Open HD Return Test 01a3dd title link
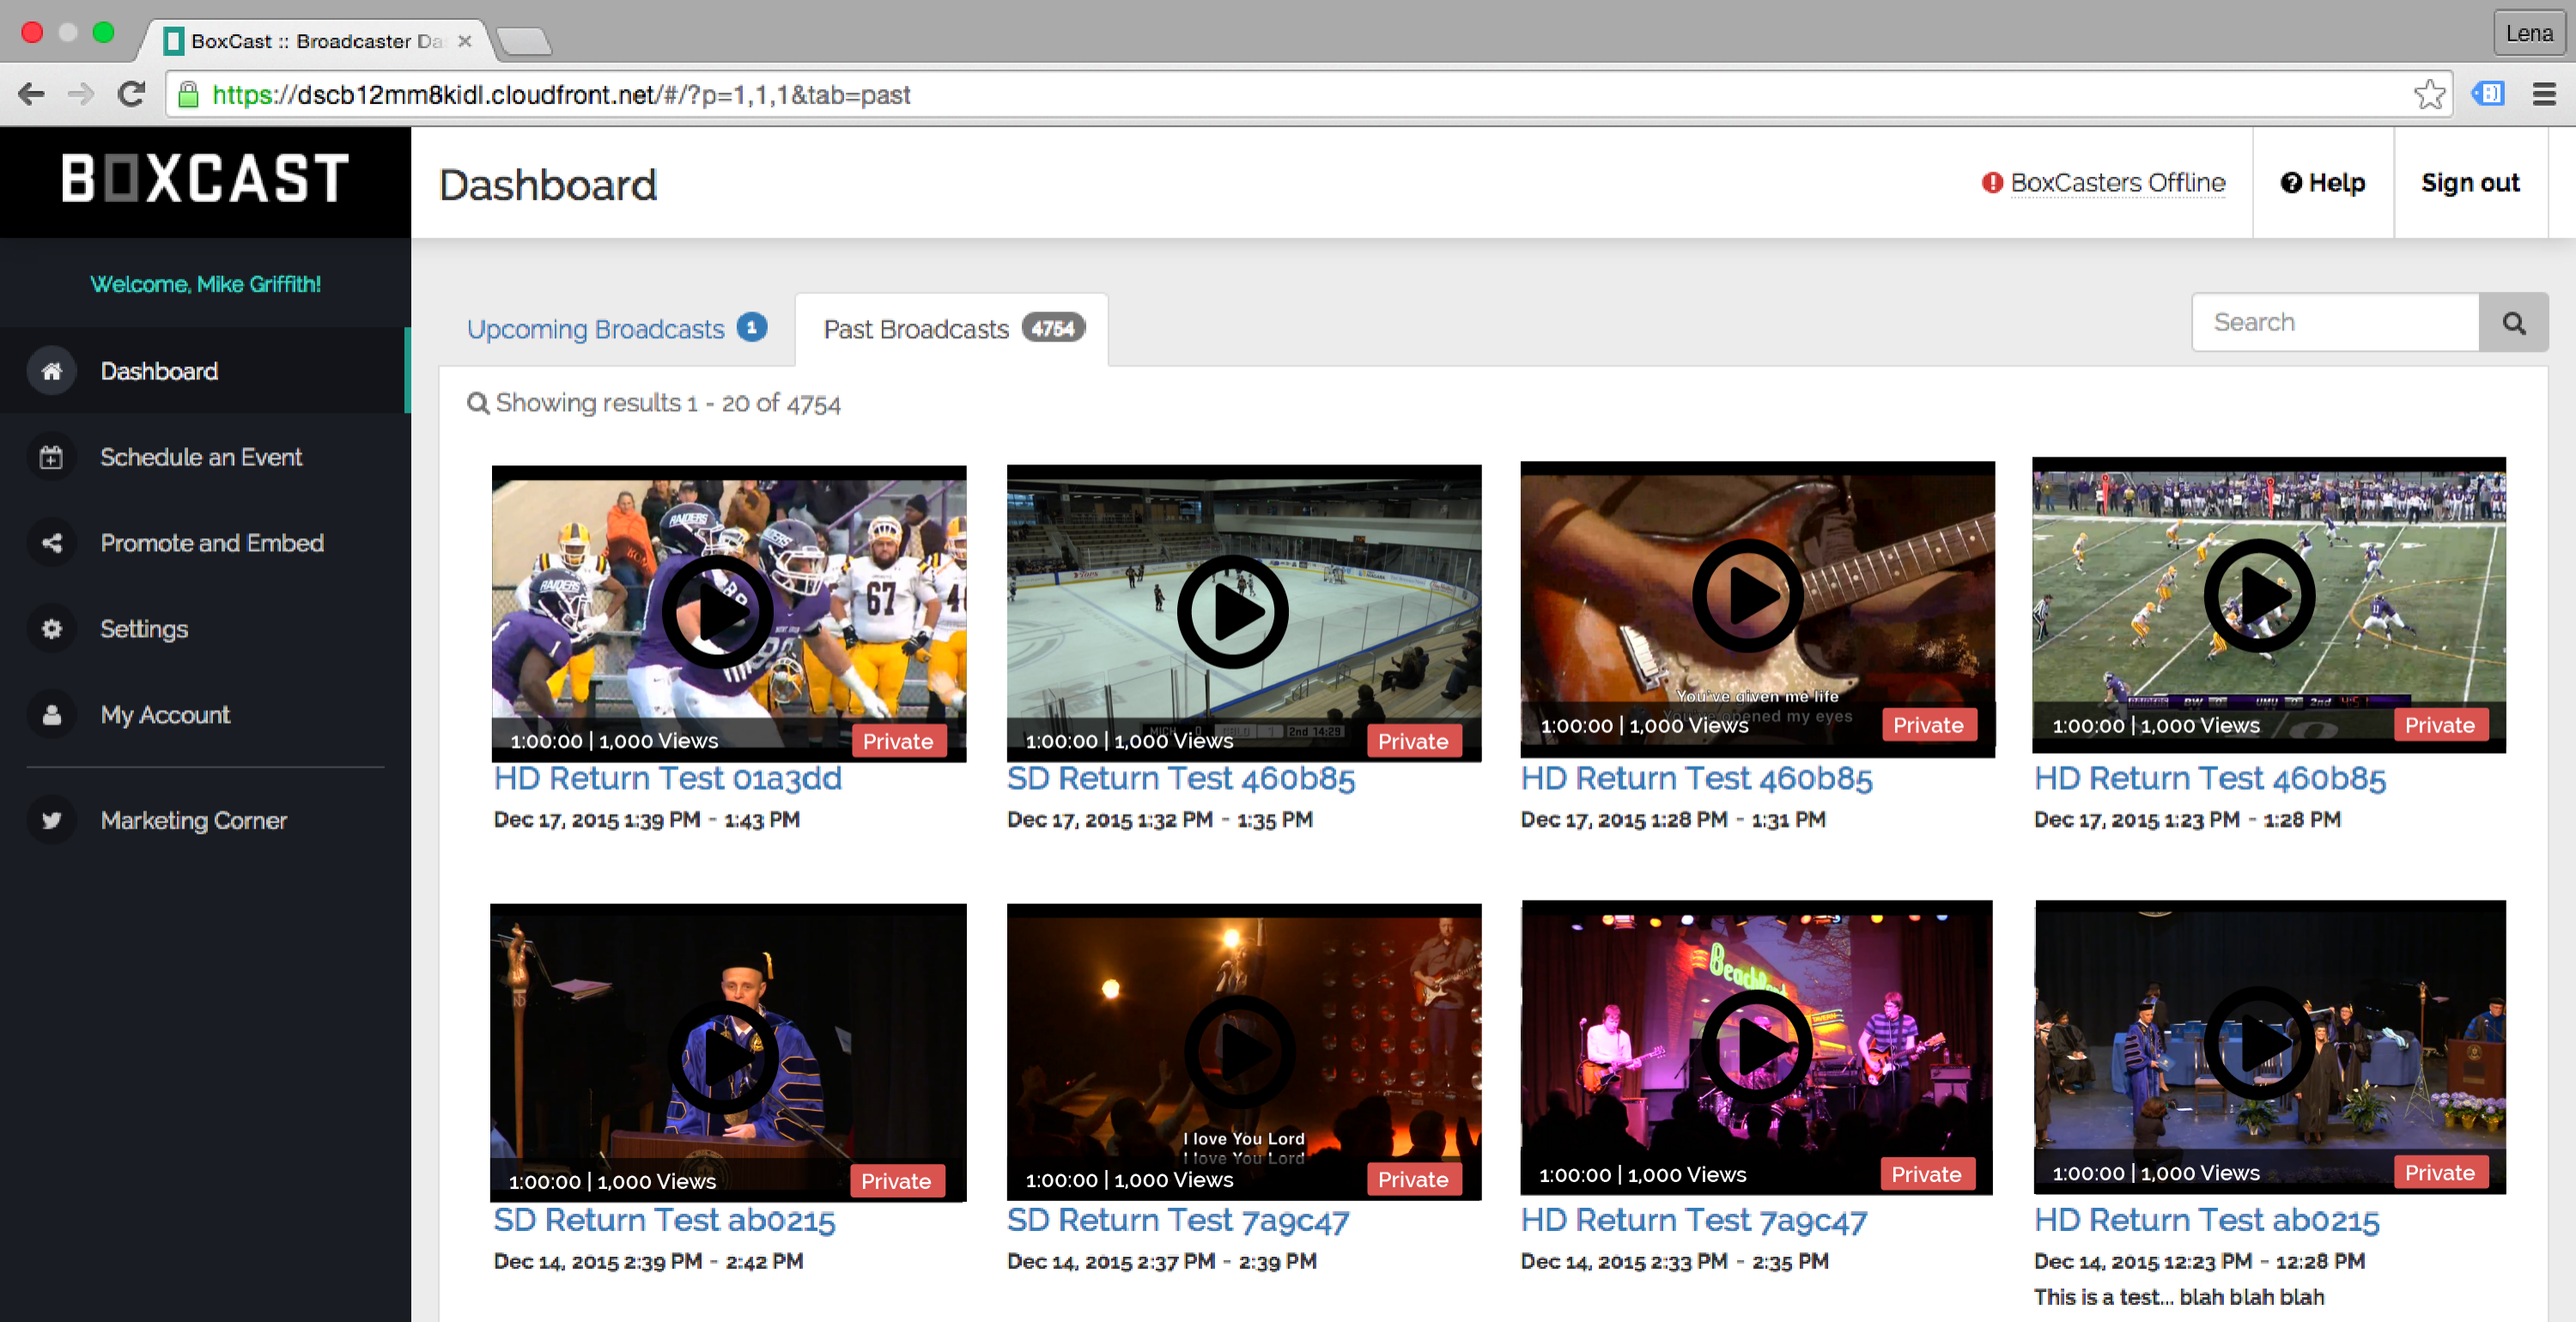The width and height of the screenshot is (2576, 1322). pos(667,778)
